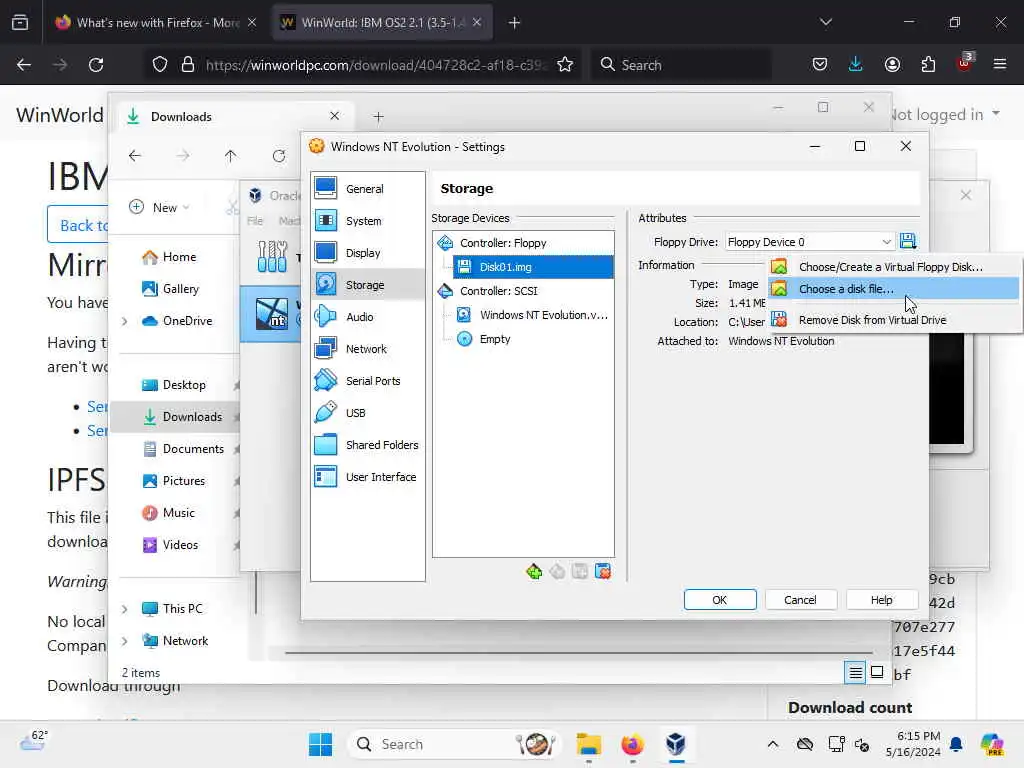Expand Network tree node in Explorer
The height and width of the screenshot is (768, 1024).
pos(125,641)
